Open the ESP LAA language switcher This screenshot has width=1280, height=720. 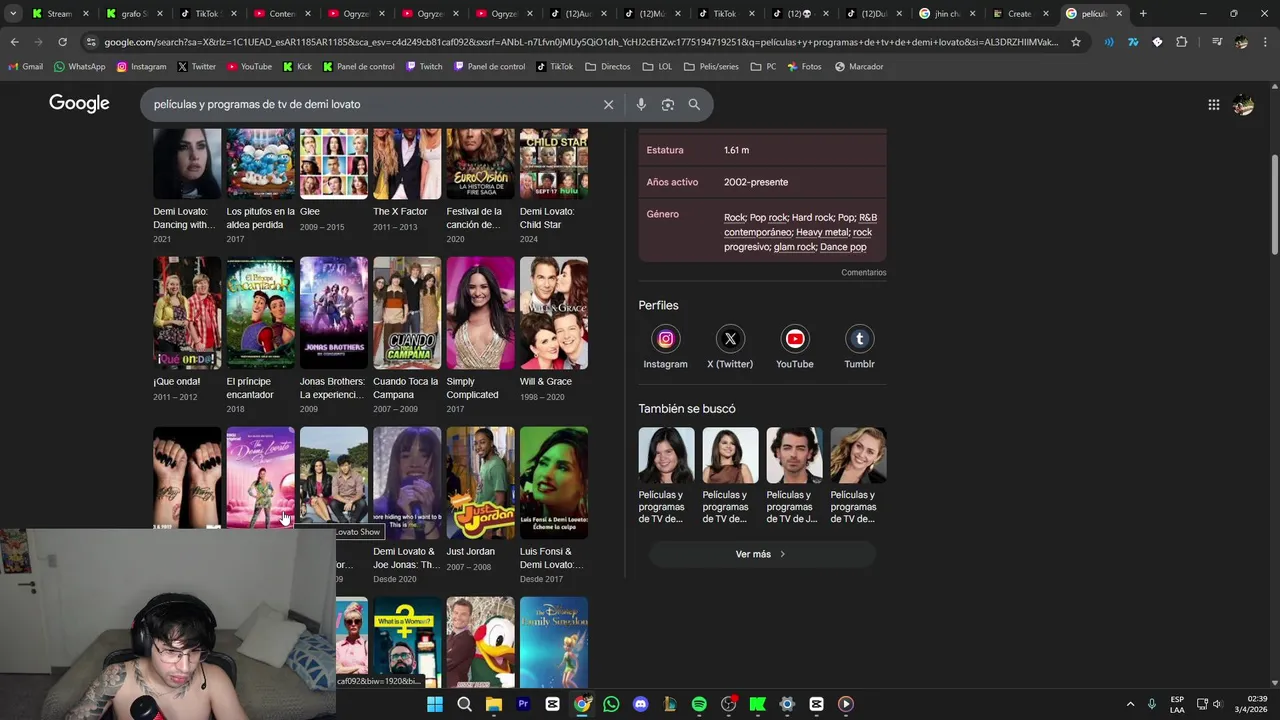(1177, 704)
